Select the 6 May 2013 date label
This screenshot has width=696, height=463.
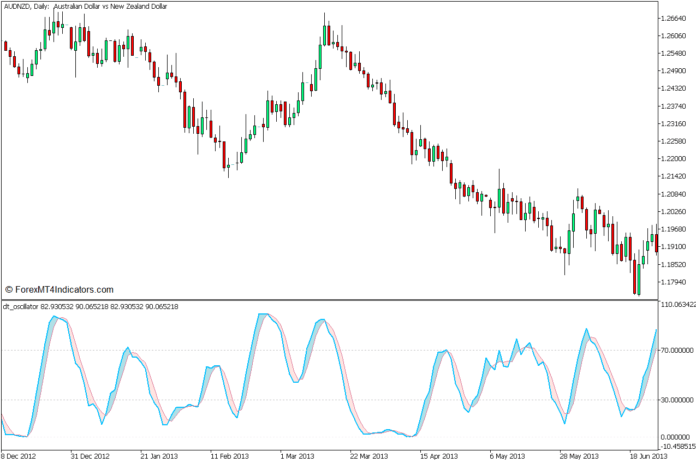click(x=509, y=453)
